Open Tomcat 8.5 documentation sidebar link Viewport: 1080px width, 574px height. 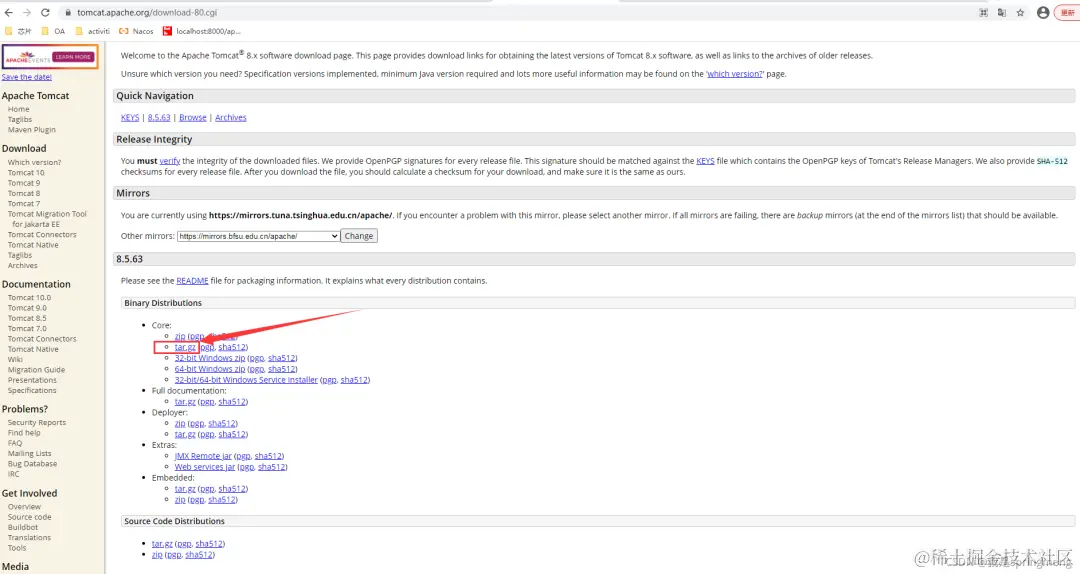[x=27, y=318]
